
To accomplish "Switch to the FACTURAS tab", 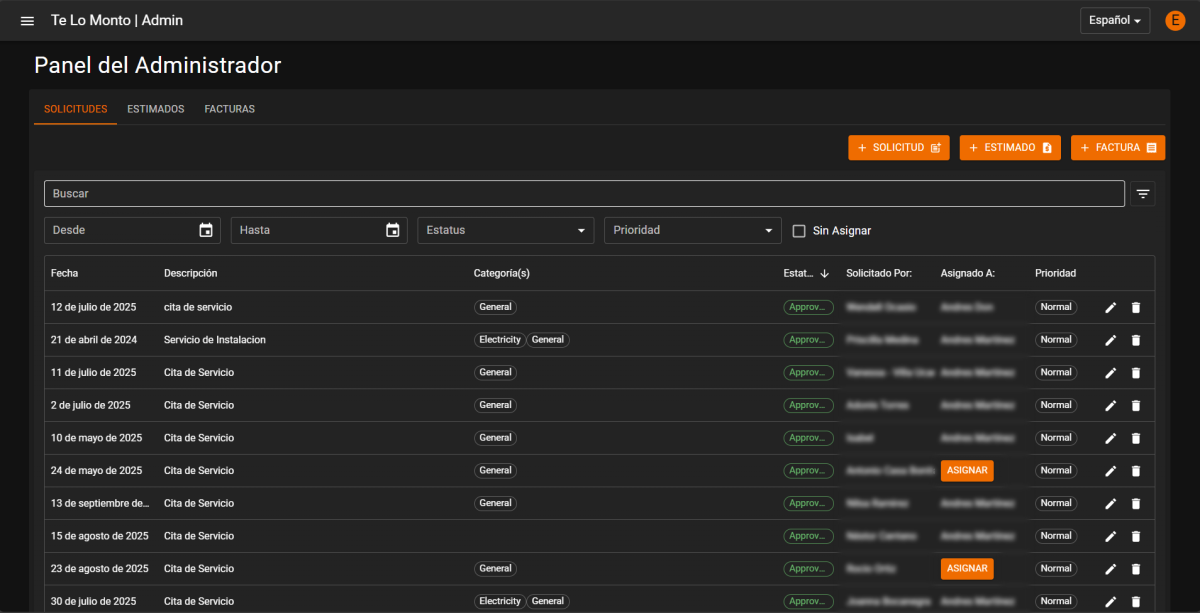I will click(x=229, y=109).
